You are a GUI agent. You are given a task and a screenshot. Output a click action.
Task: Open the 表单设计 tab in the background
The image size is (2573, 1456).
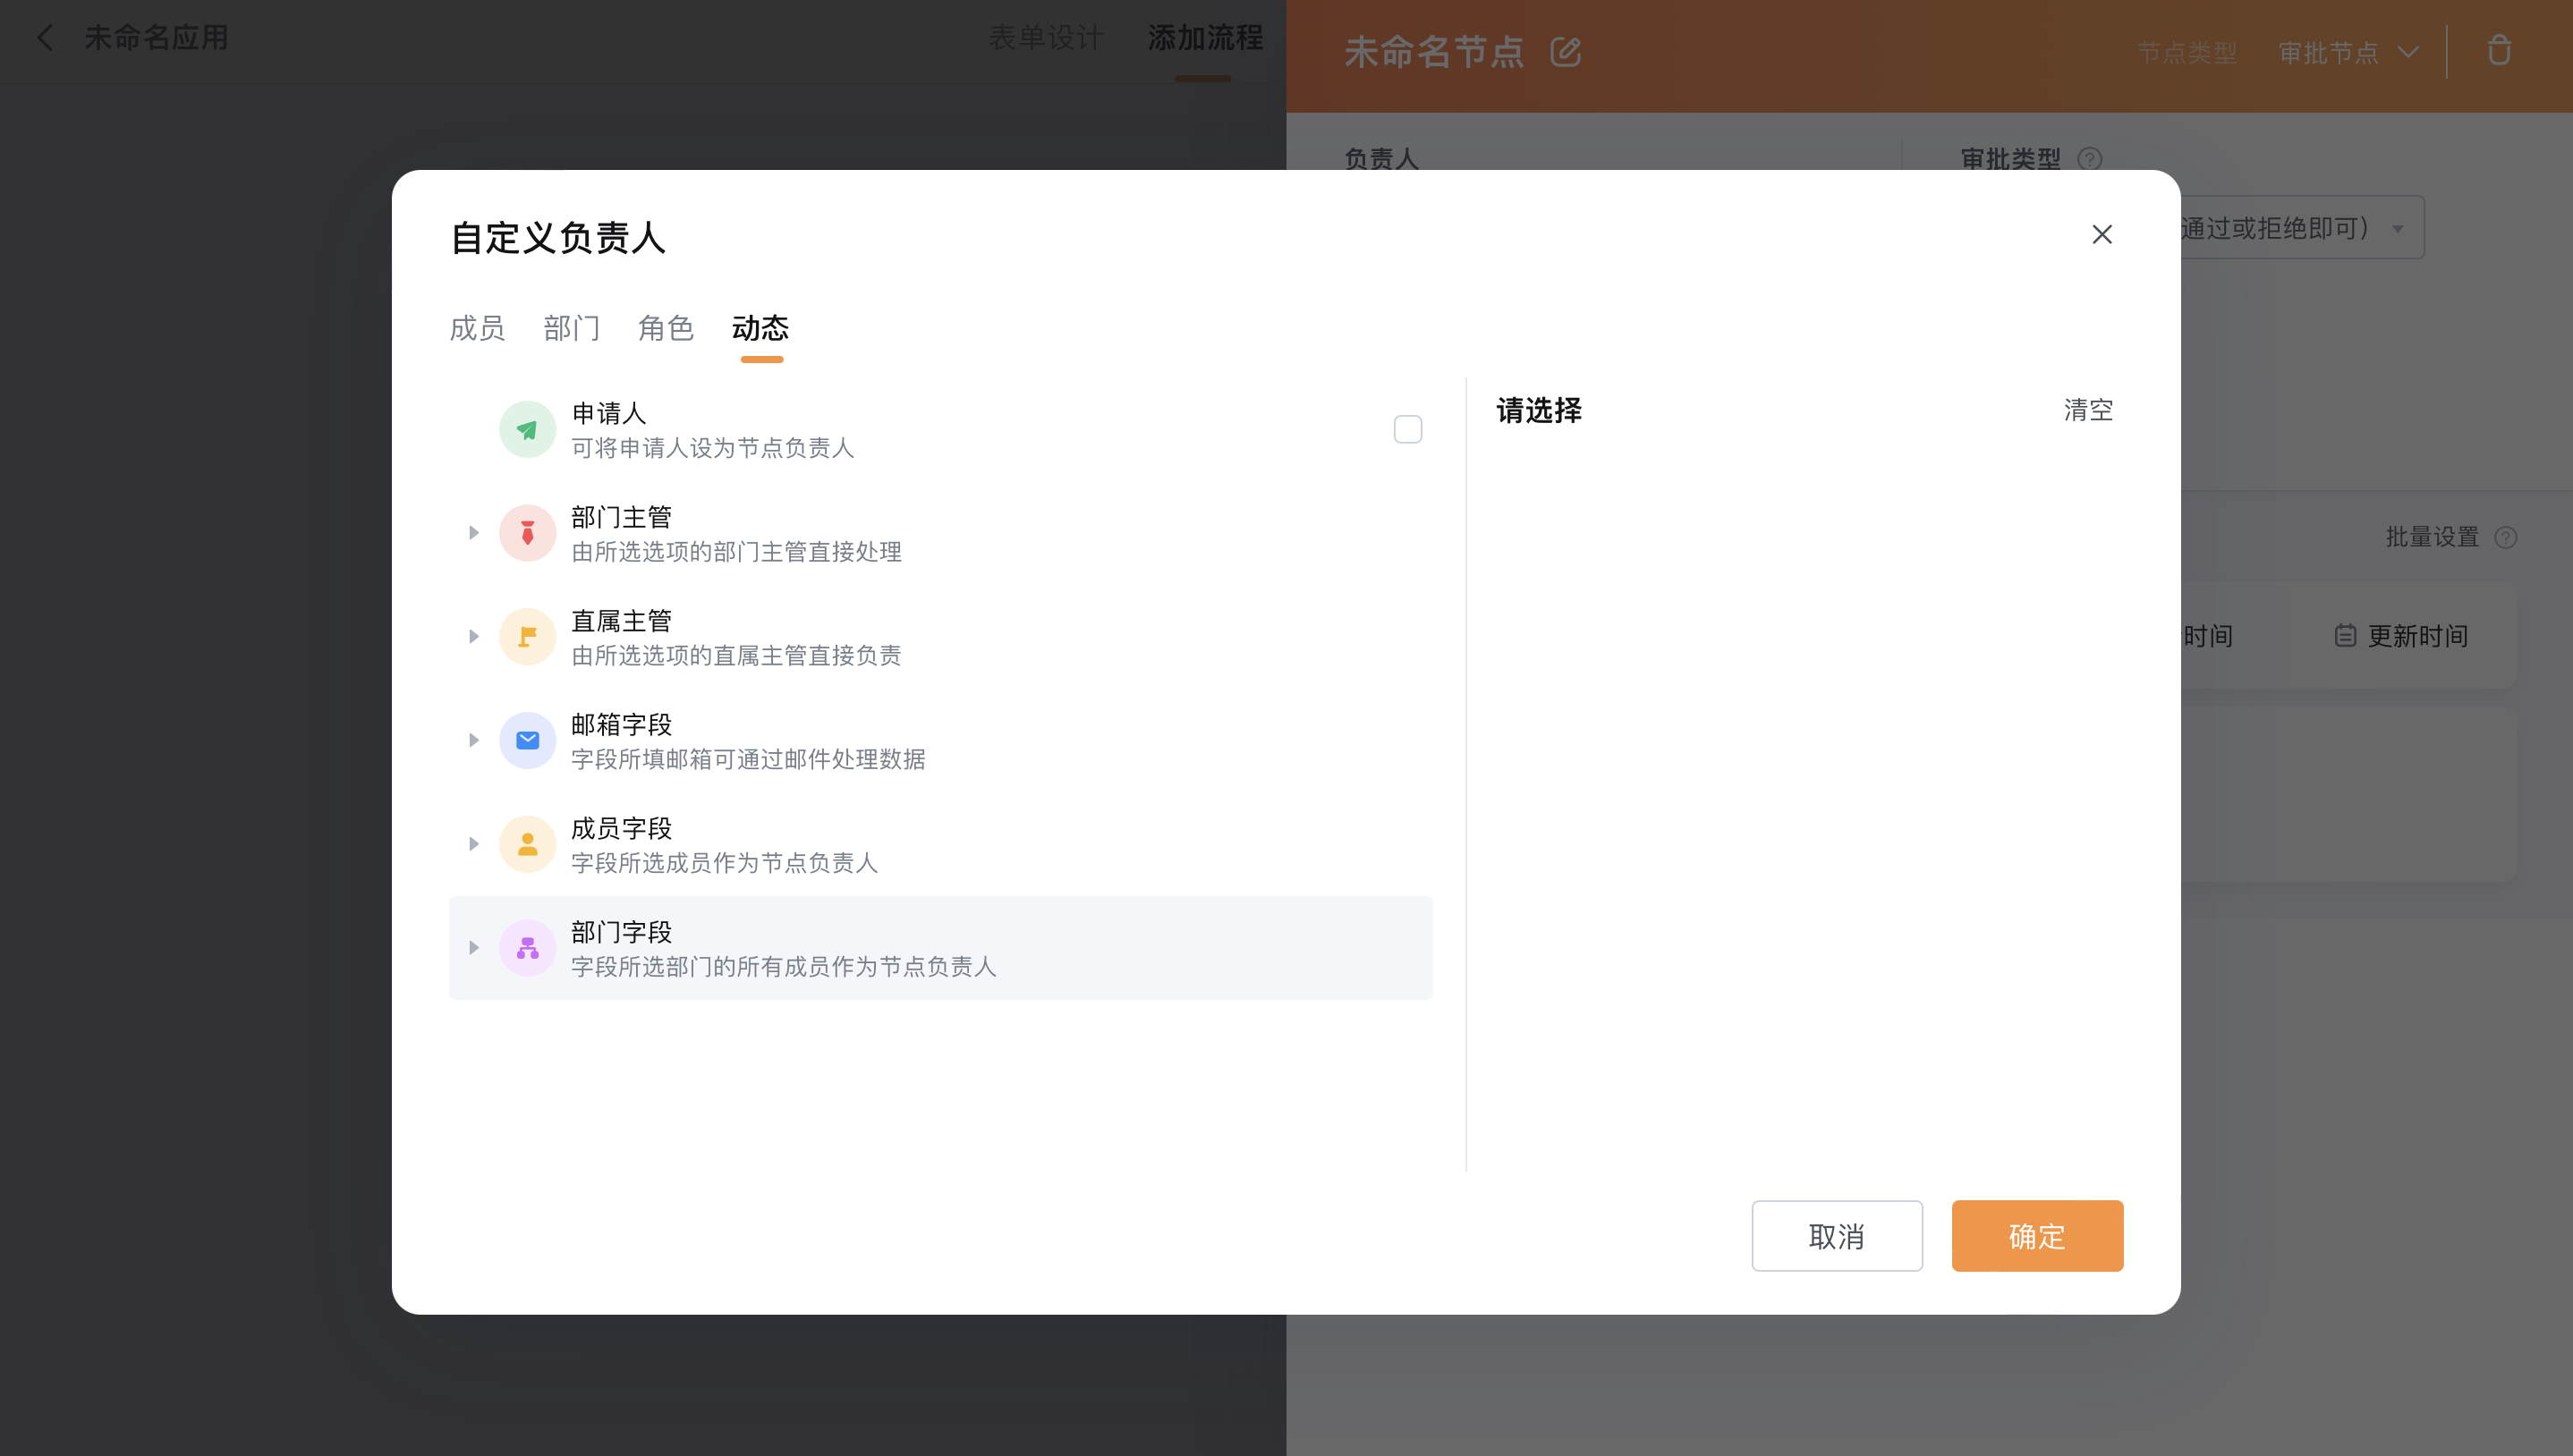coord(1046,38)
